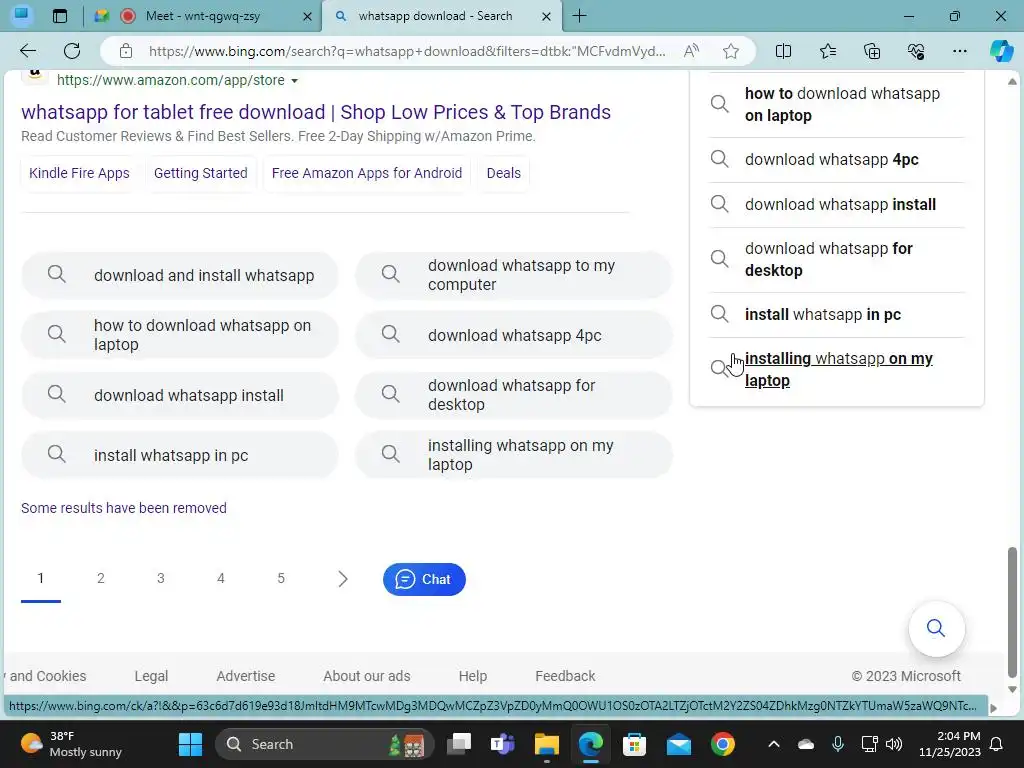1024x768 pixels.
Task: Click the address bar URL field
Action: pyautogui.click(x=406, y=51)
